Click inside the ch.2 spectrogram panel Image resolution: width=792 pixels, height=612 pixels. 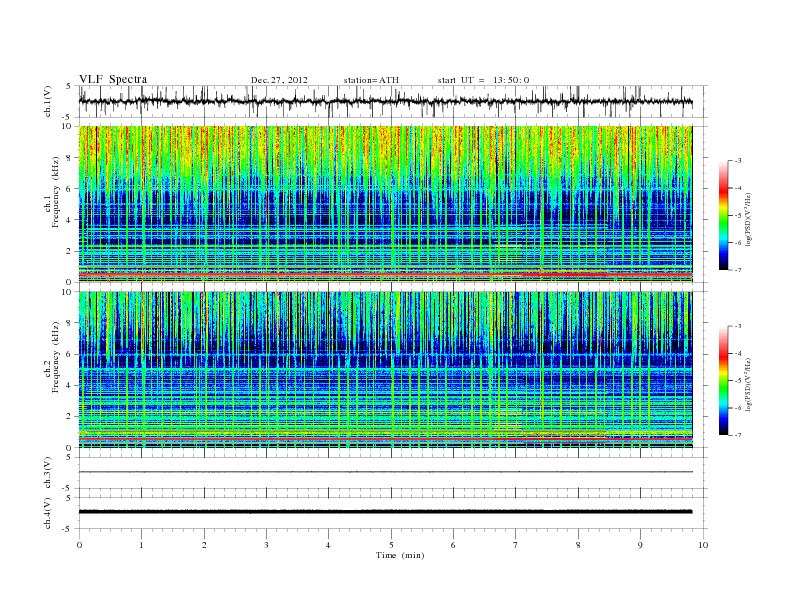click(385, 369)
